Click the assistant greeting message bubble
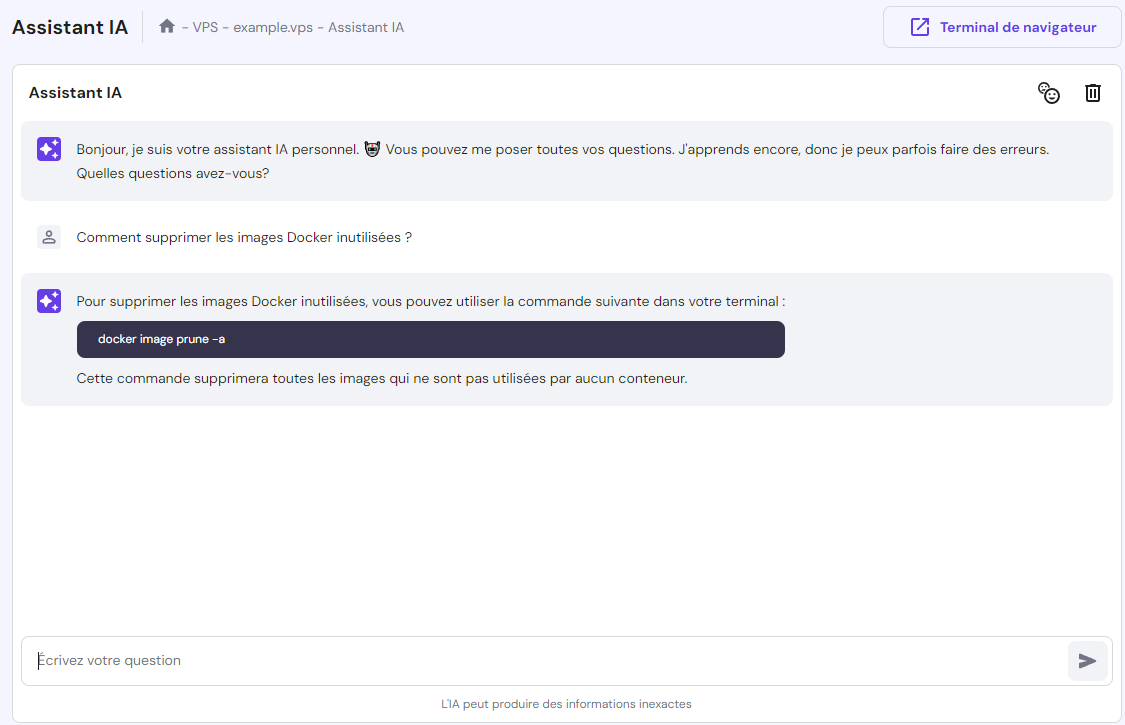1125x725 pixels. [560, 160]
